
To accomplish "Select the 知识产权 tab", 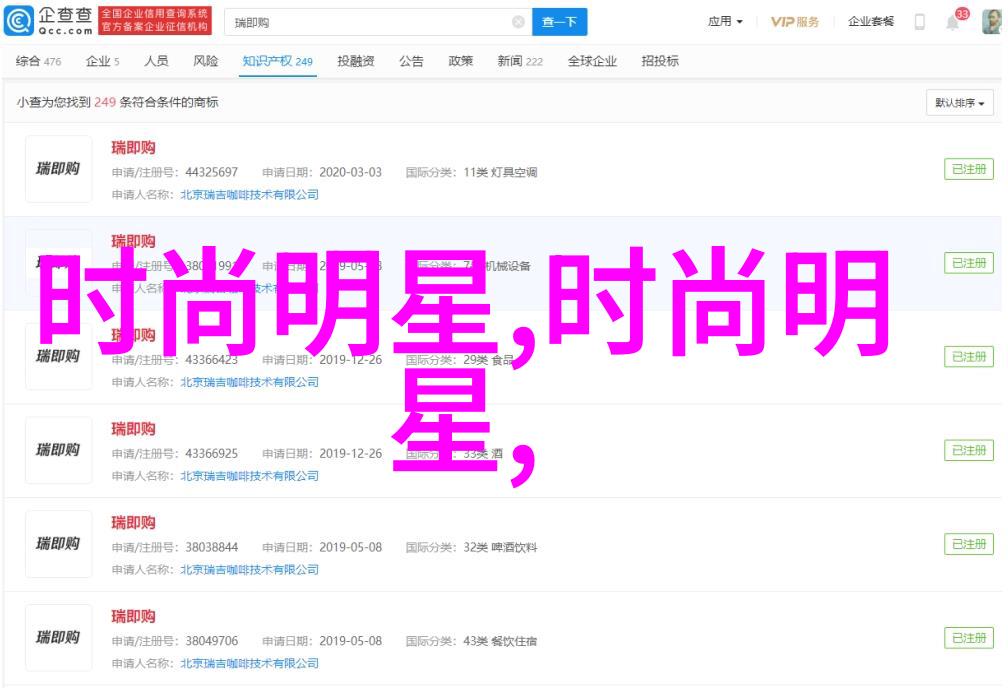I will tap(278, 61).
